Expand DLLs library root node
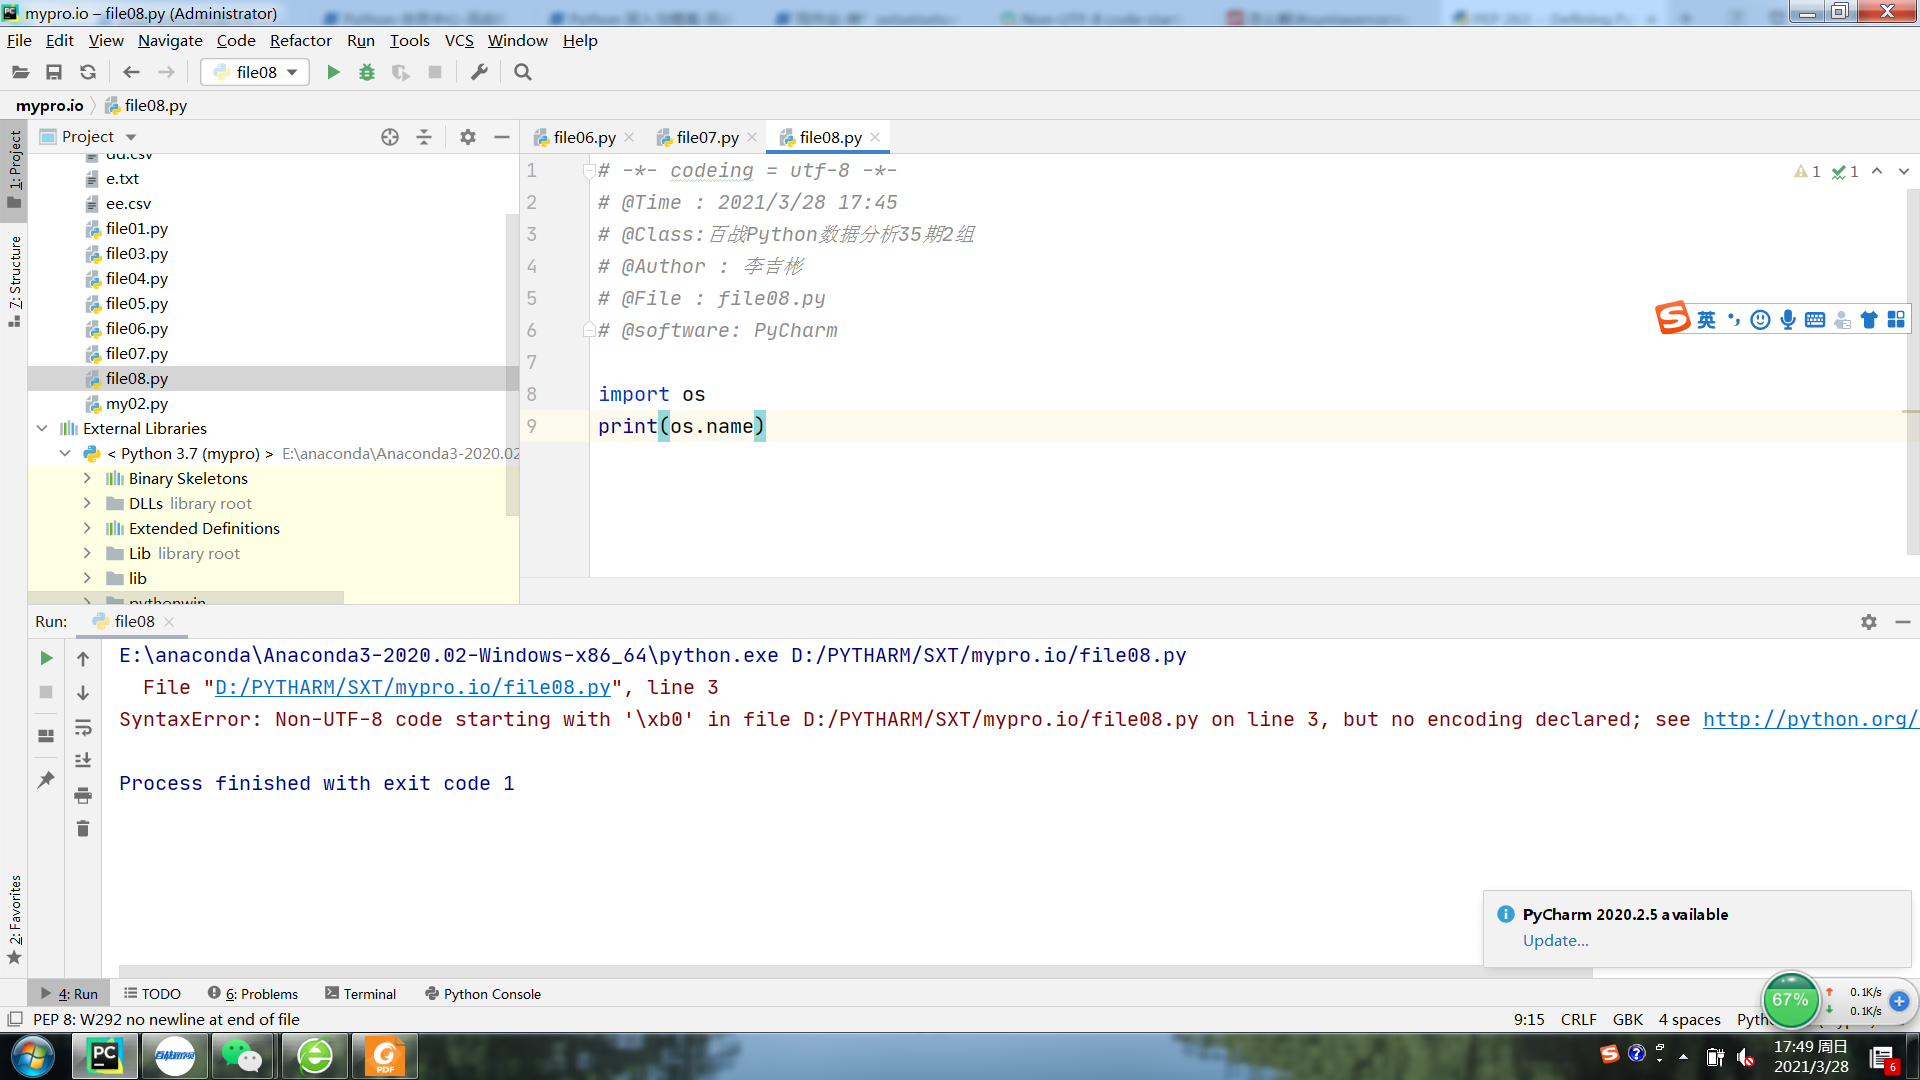 pyautogui.click(x=87, y=503)
